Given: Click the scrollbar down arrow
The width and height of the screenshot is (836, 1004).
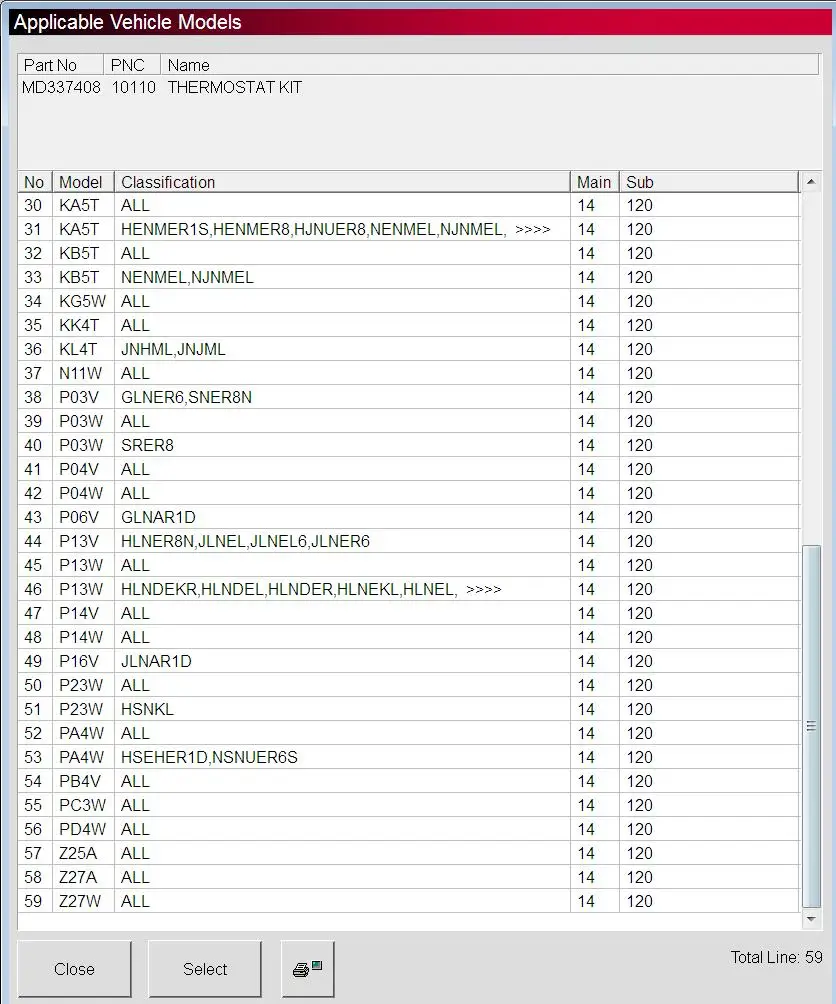Looking at the screenshot, I should click(811, 919).
